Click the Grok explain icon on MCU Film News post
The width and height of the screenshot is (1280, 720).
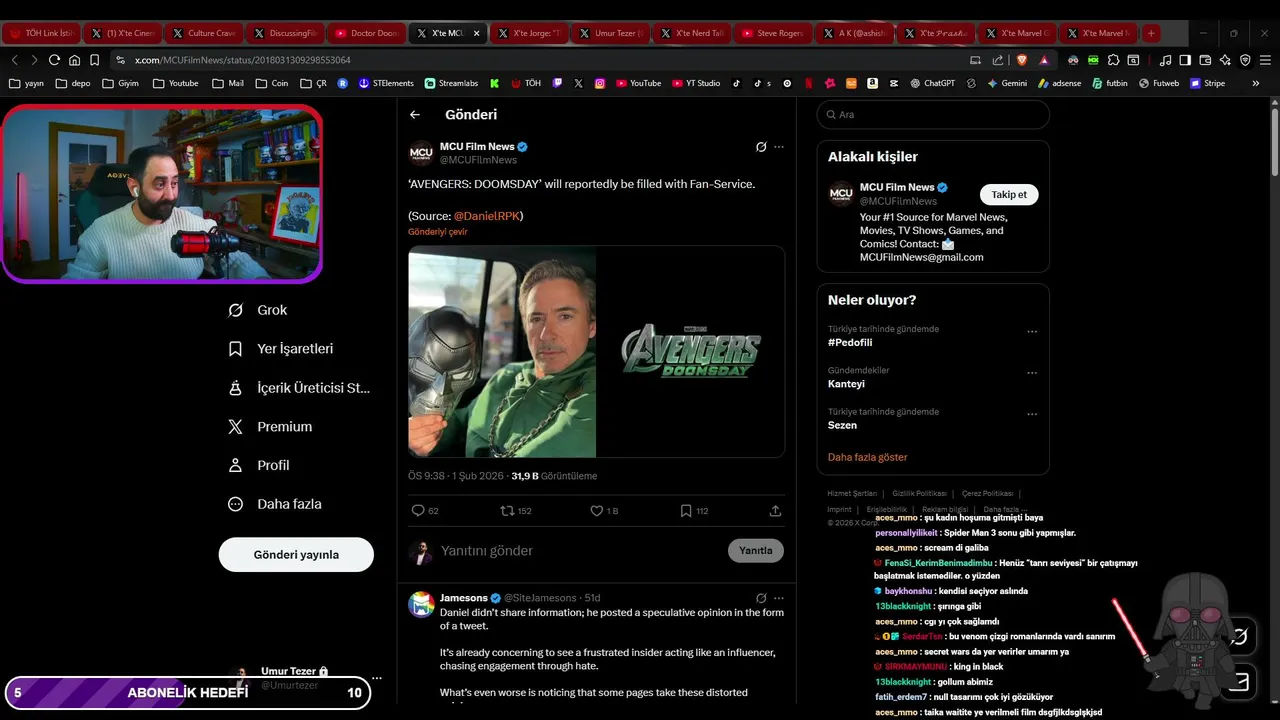(761, 147)
